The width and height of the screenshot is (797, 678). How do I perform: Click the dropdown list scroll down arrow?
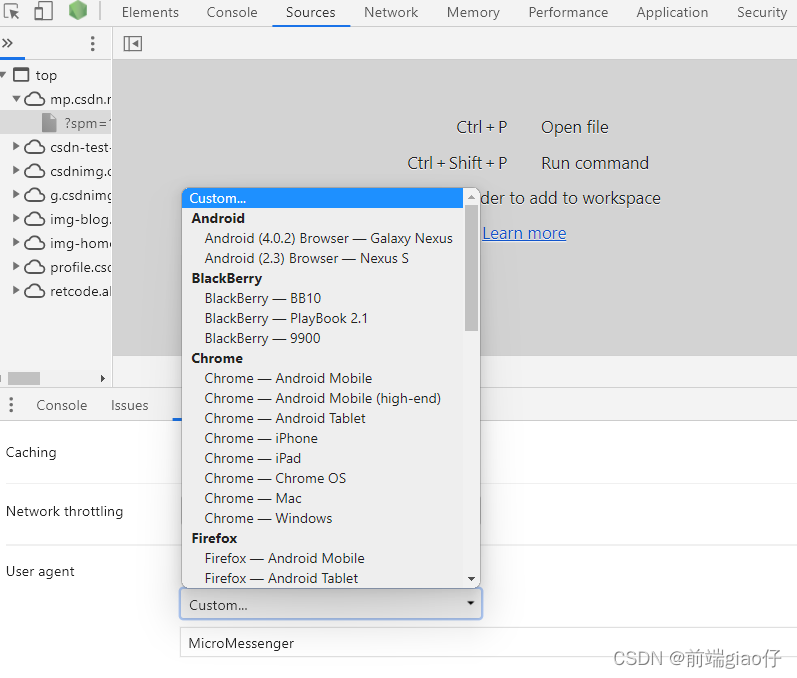472,579
